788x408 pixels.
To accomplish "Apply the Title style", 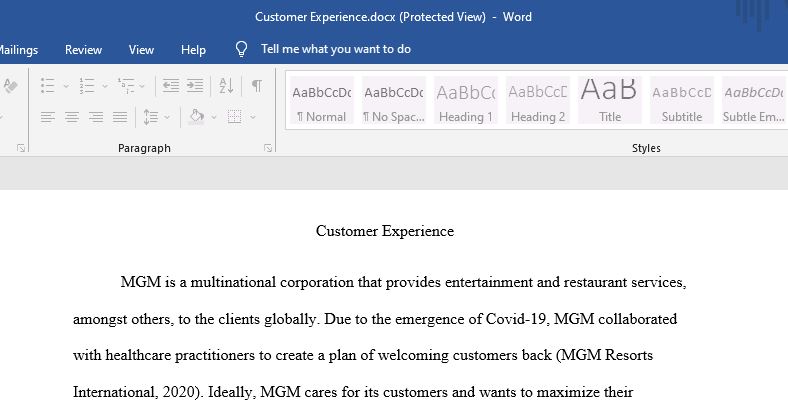I will [610, 100].
